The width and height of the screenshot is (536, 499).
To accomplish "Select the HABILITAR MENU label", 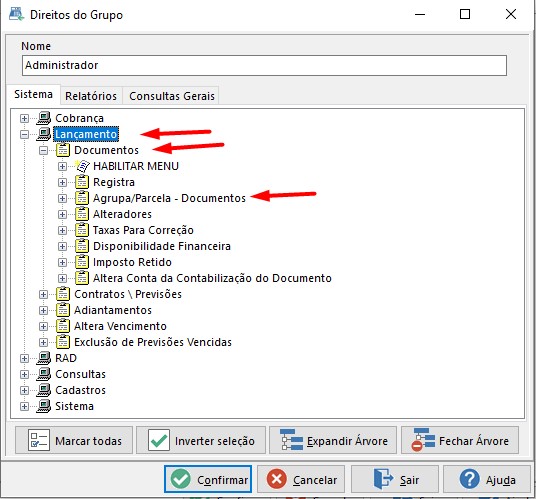I will [136, 166].
